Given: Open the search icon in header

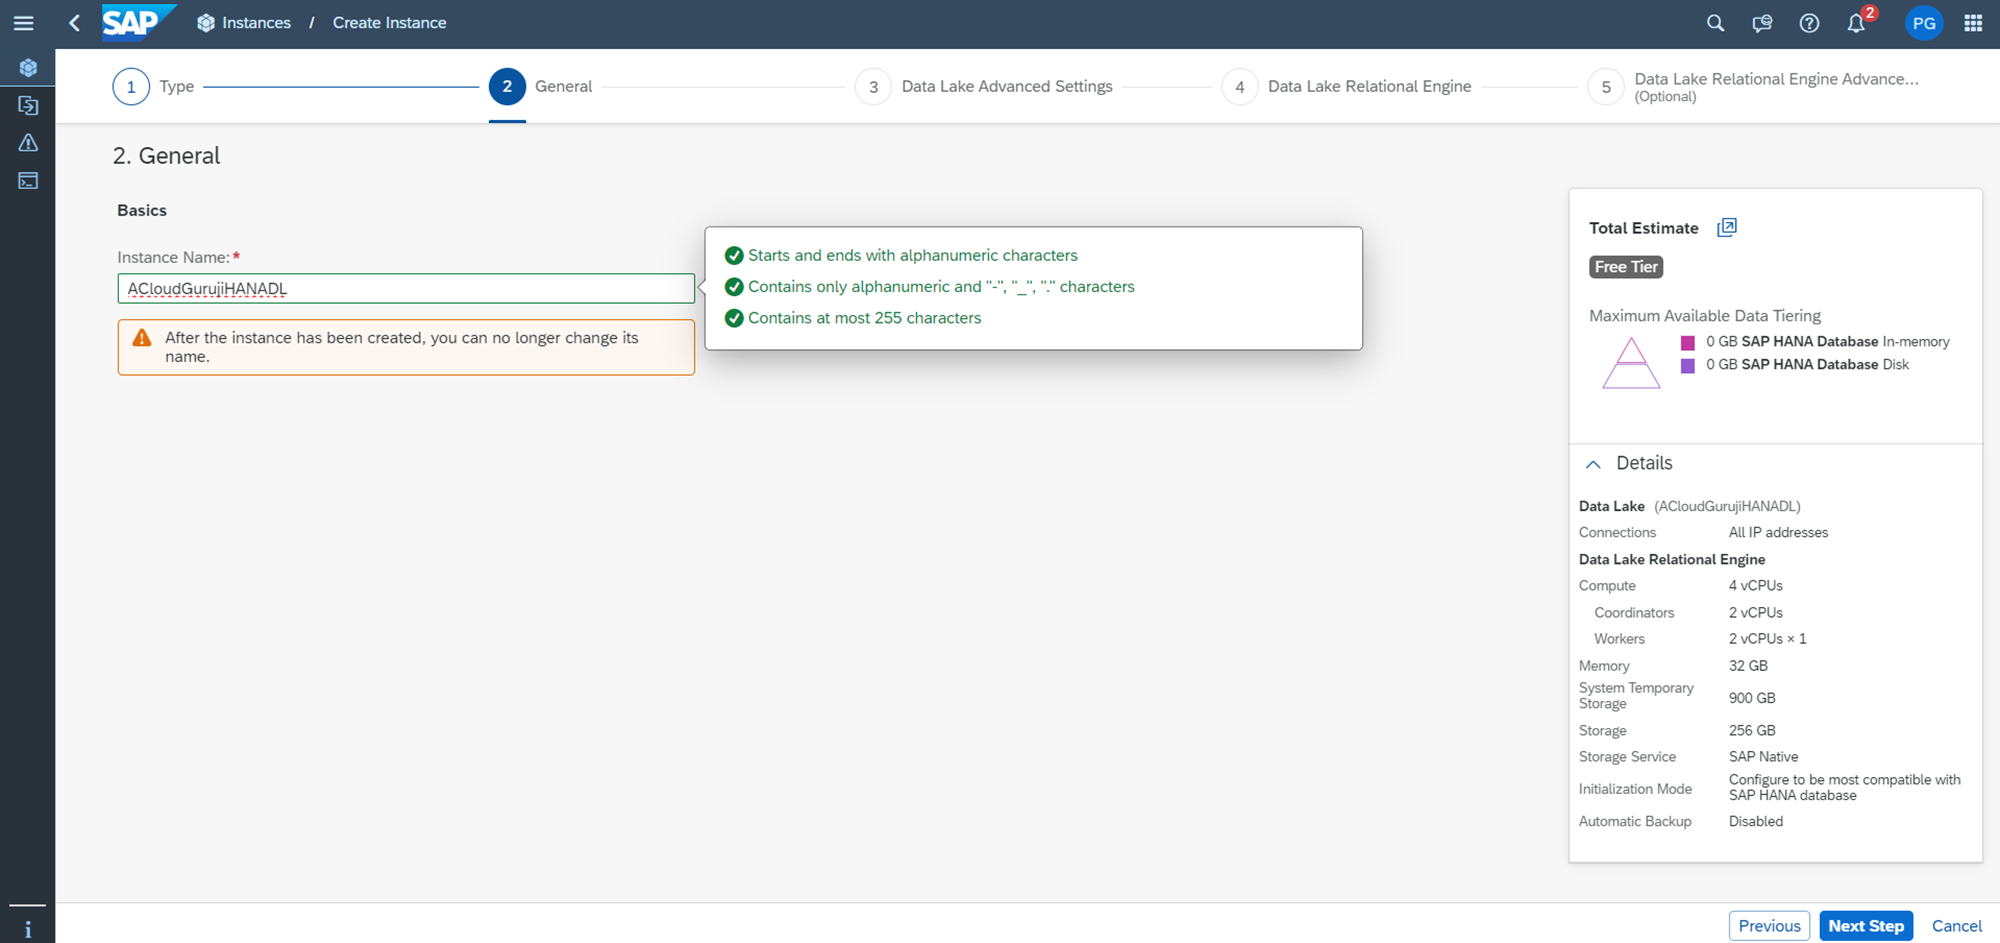Looking at the screenshot, I should tap(1715, 23).
